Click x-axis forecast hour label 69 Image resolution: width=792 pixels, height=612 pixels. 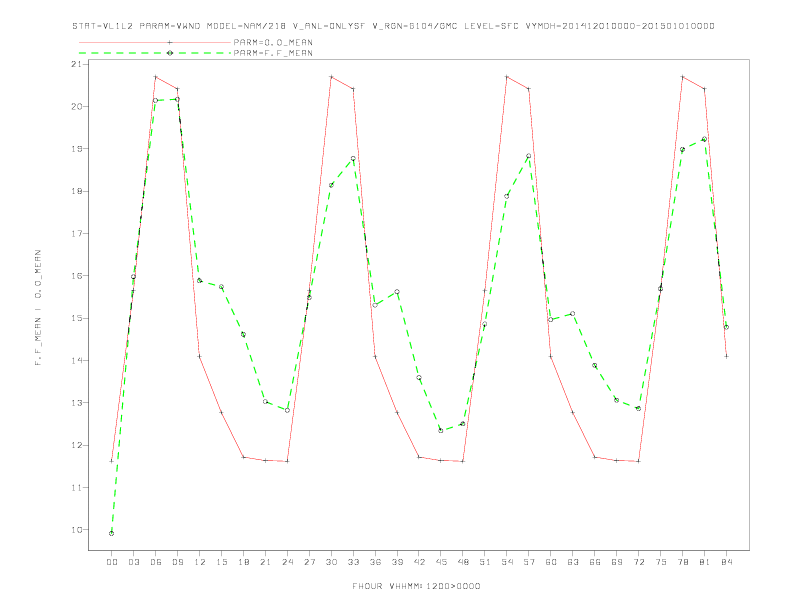click(617, 562)
